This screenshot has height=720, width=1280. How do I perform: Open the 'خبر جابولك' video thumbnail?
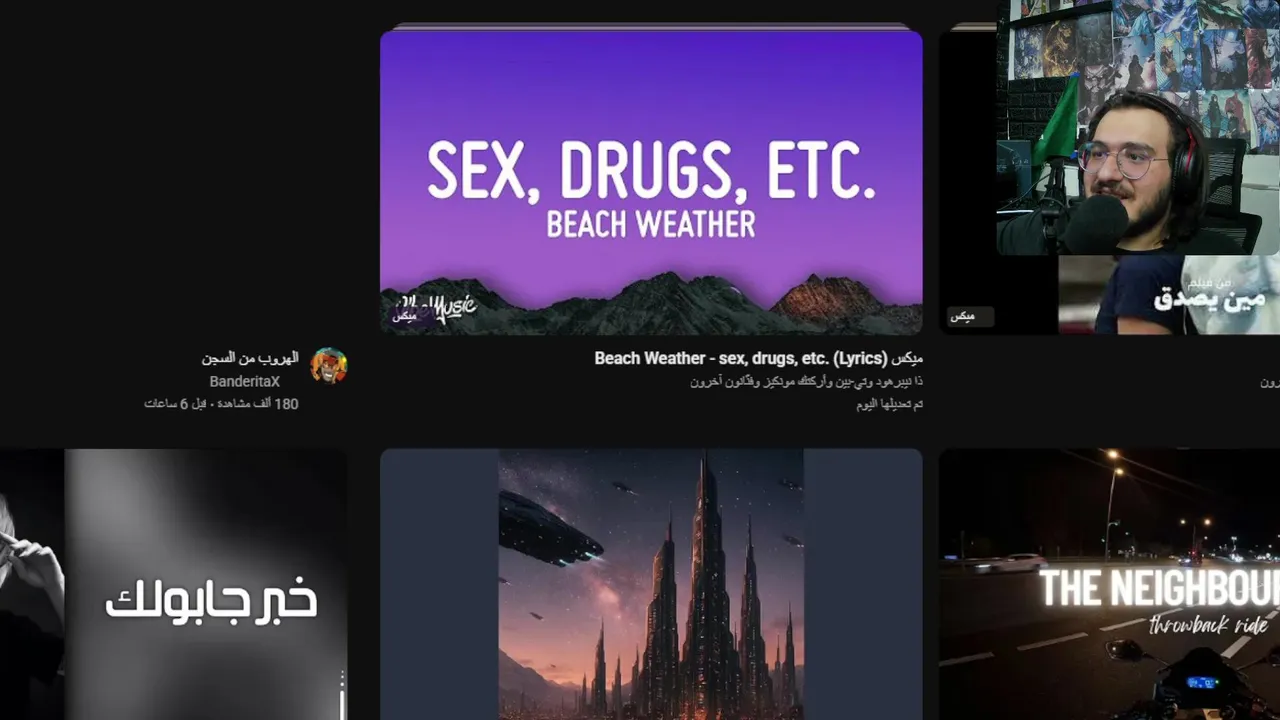[173, 584]
